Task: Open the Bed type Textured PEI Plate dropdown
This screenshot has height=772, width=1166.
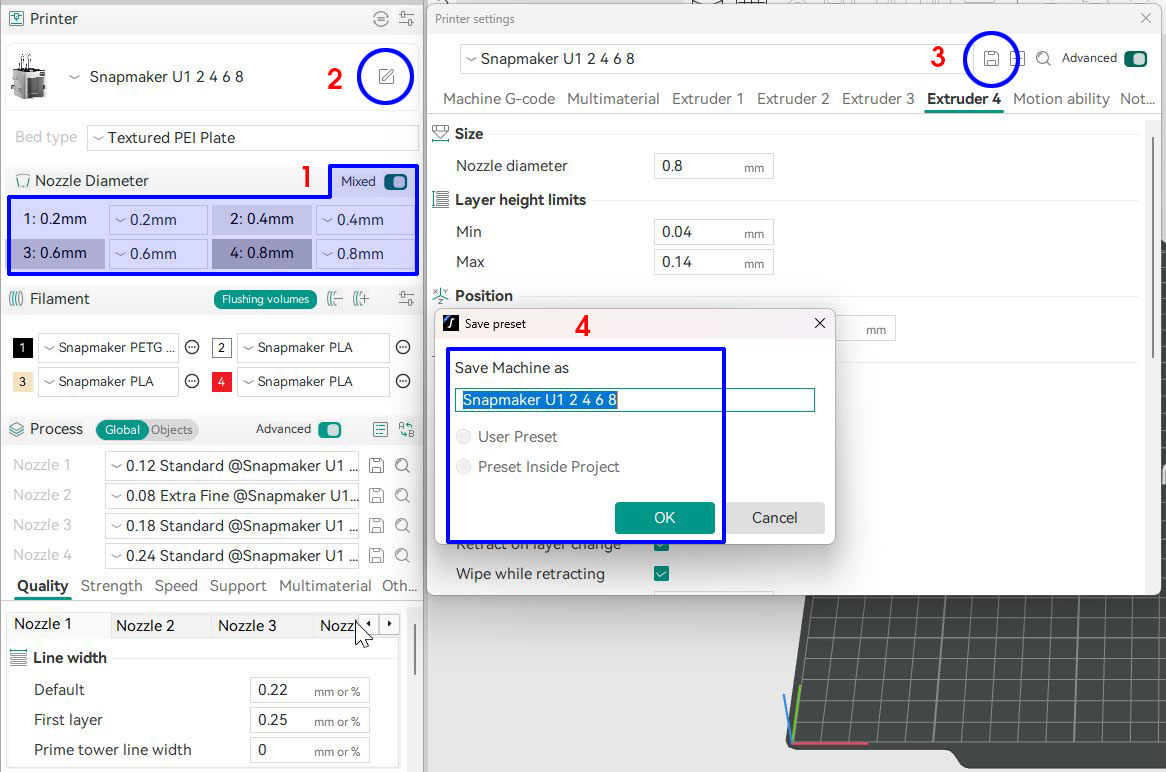Action: click(253, 138)
